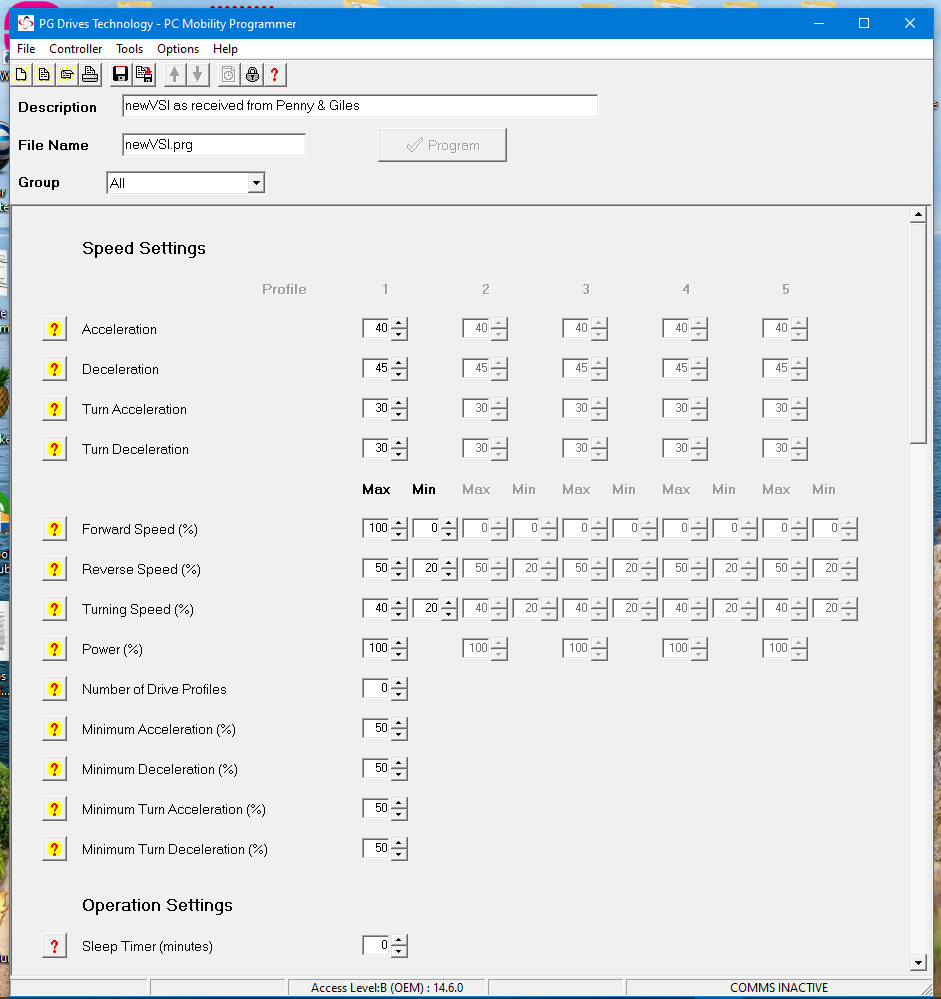This screenshot has height=999, width=941.
Task: Expand the Group dropdown showing All
Action: click(256, 183)
